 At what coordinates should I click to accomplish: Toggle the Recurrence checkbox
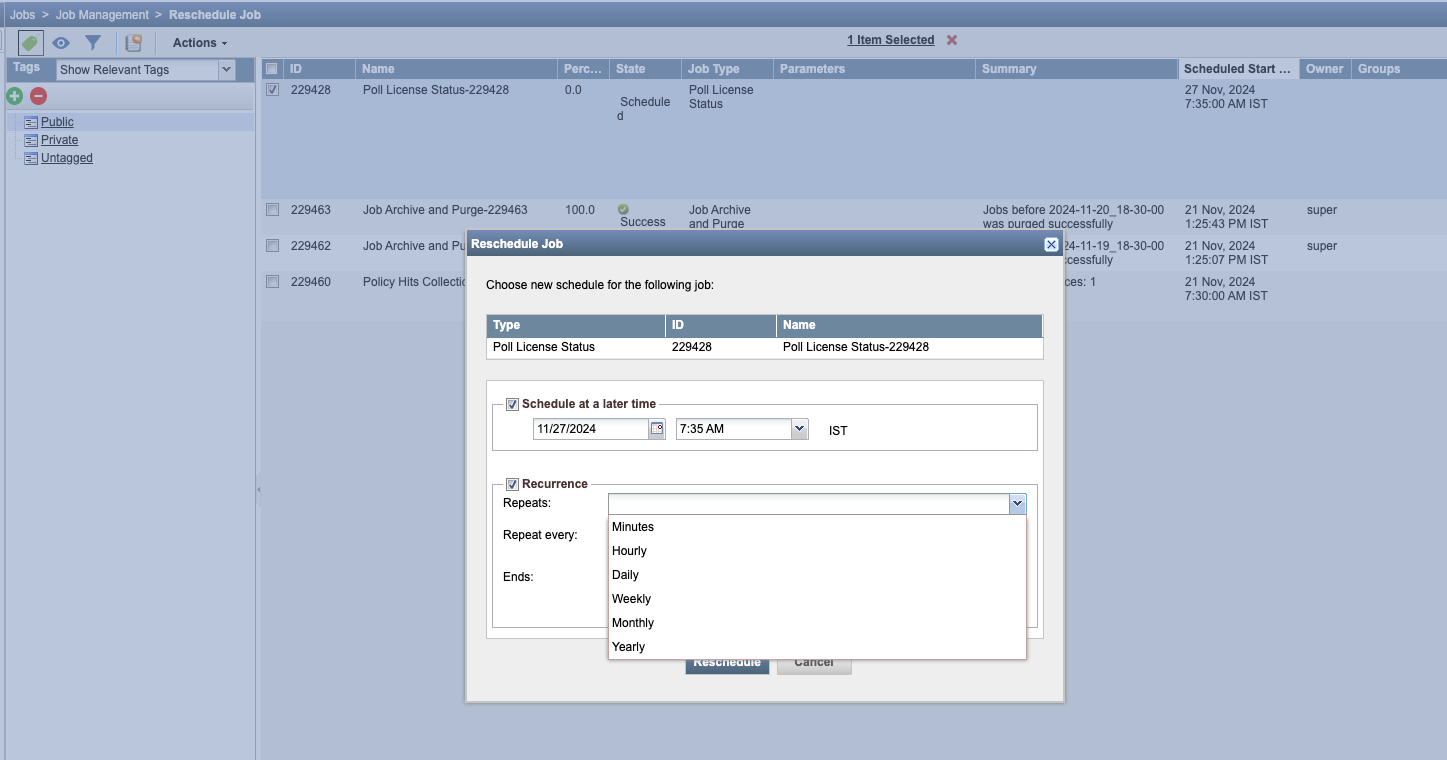click(512, 484)
